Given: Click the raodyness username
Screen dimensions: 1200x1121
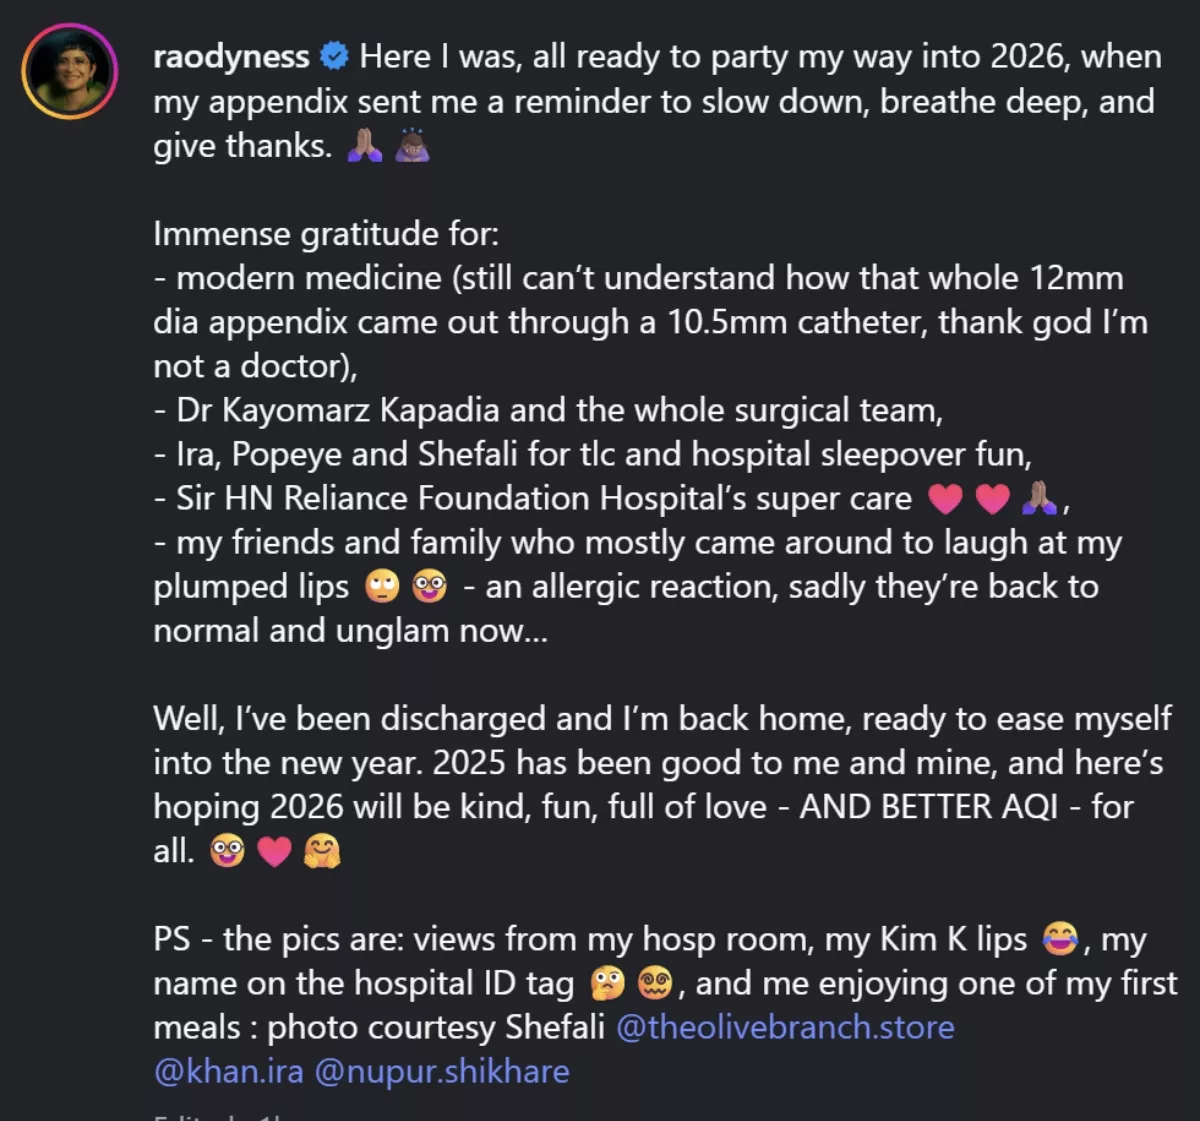Looking at the screenshot, I should [x=231, y=57].
